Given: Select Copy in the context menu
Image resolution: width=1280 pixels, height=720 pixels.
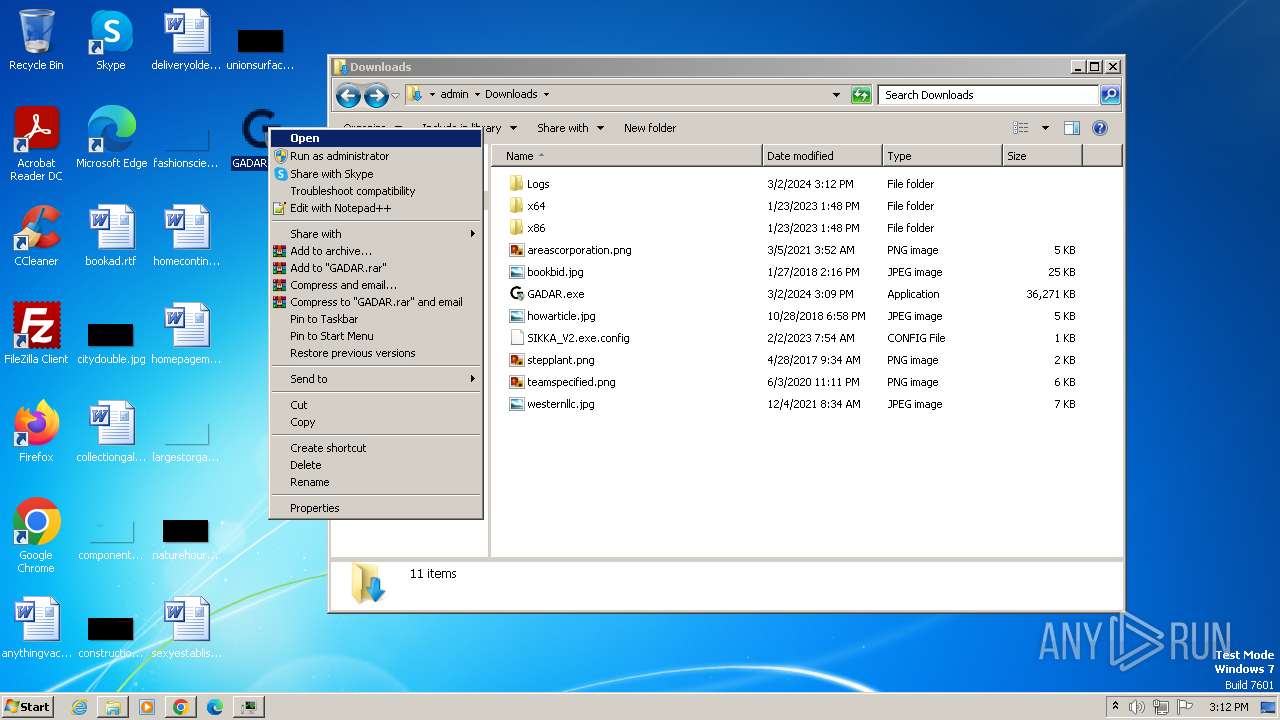Looking at the screenshot, I should [376, 422].
